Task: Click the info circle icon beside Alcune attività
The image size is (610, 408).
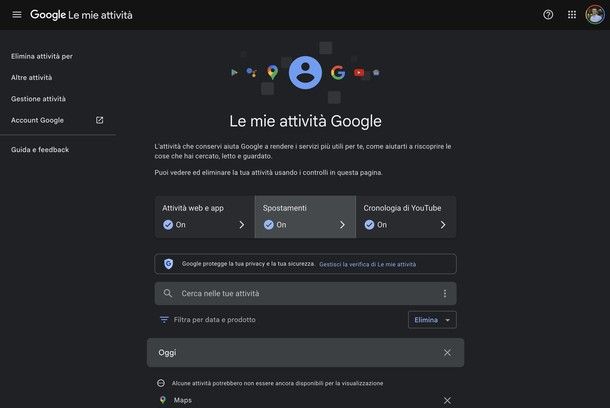Action: click(x=161, y=383)
